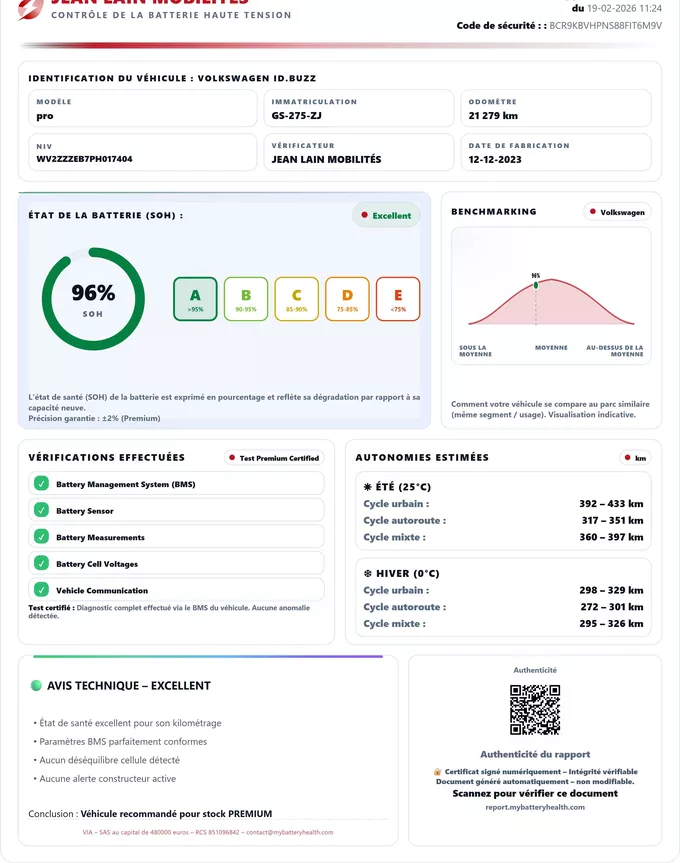
Task: Click the authenticity QR code
Action: pyautogui.click(x=535, y=709)
